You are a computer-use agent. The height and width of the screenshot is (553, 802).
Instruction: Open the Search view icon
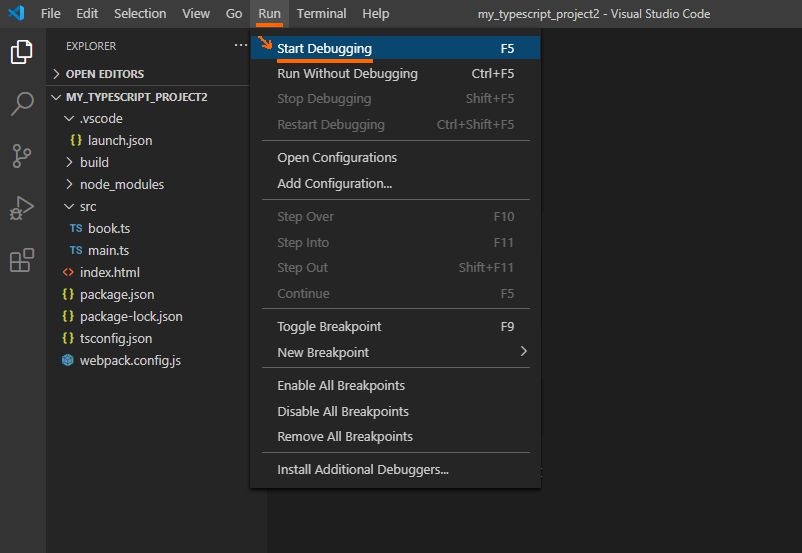click(x=22, y=104)
